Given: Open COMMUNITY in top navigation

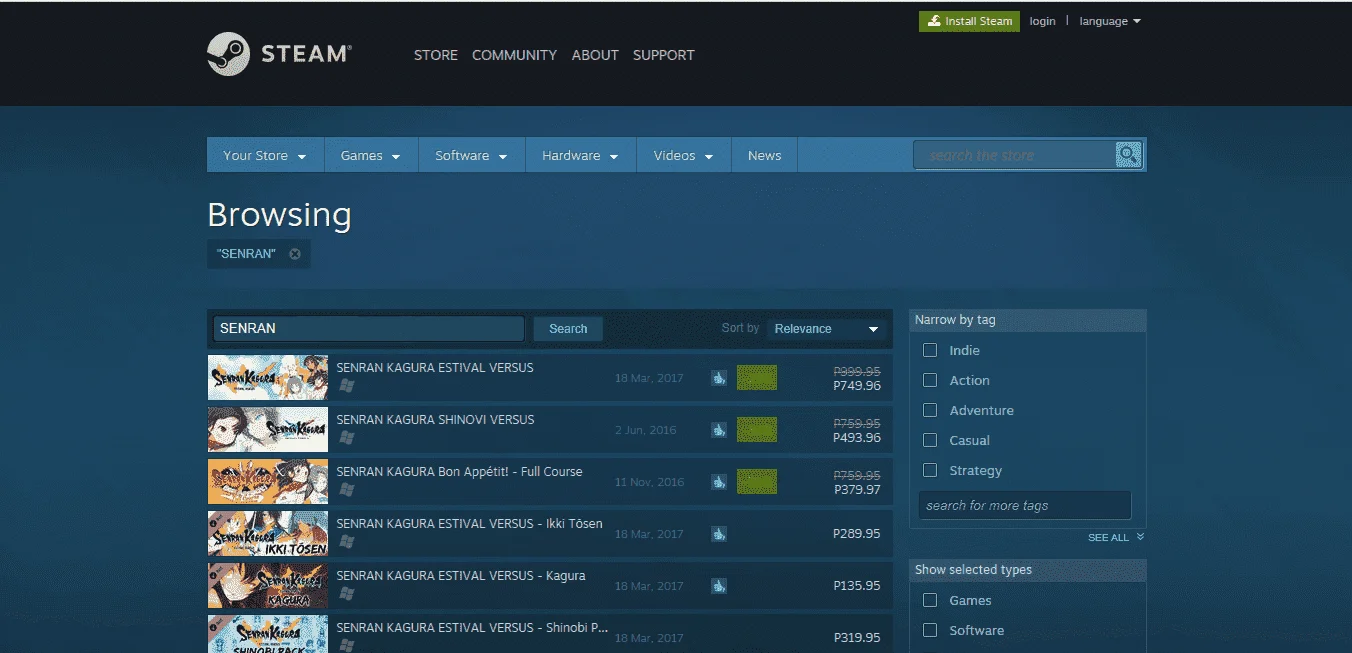Looking at the screenshot, I should [x=514, y=55].
